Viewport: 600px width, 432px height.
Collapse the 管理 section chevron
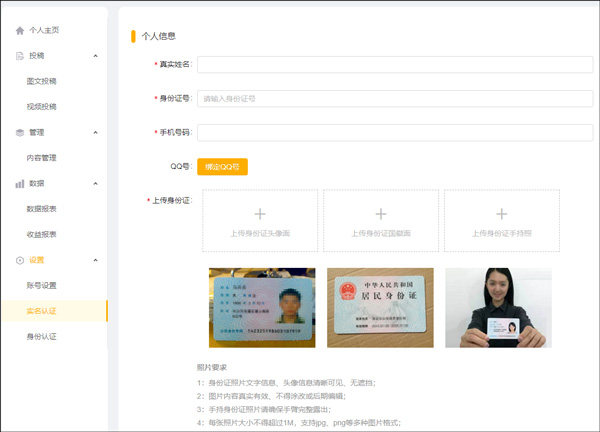(x=95, y=132)
